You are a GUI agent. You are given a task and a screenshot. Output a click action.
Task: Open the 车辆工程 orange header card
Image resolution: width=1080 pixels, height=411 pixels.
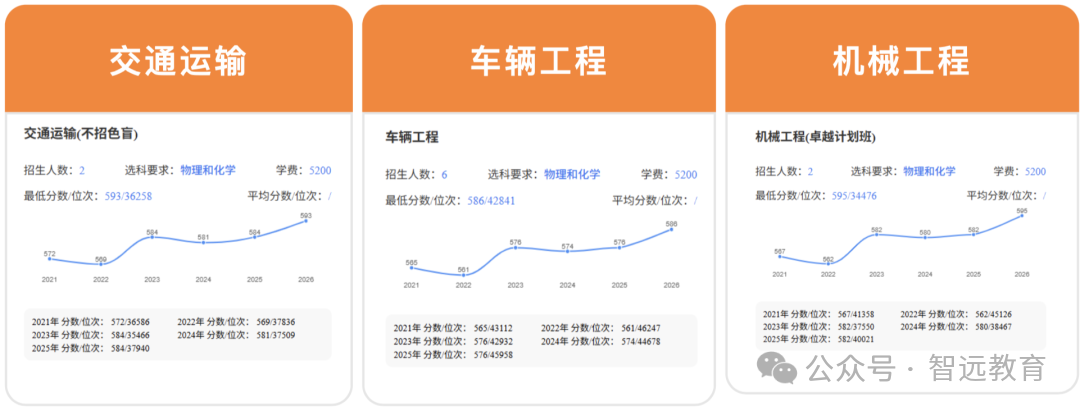(539, 59)
